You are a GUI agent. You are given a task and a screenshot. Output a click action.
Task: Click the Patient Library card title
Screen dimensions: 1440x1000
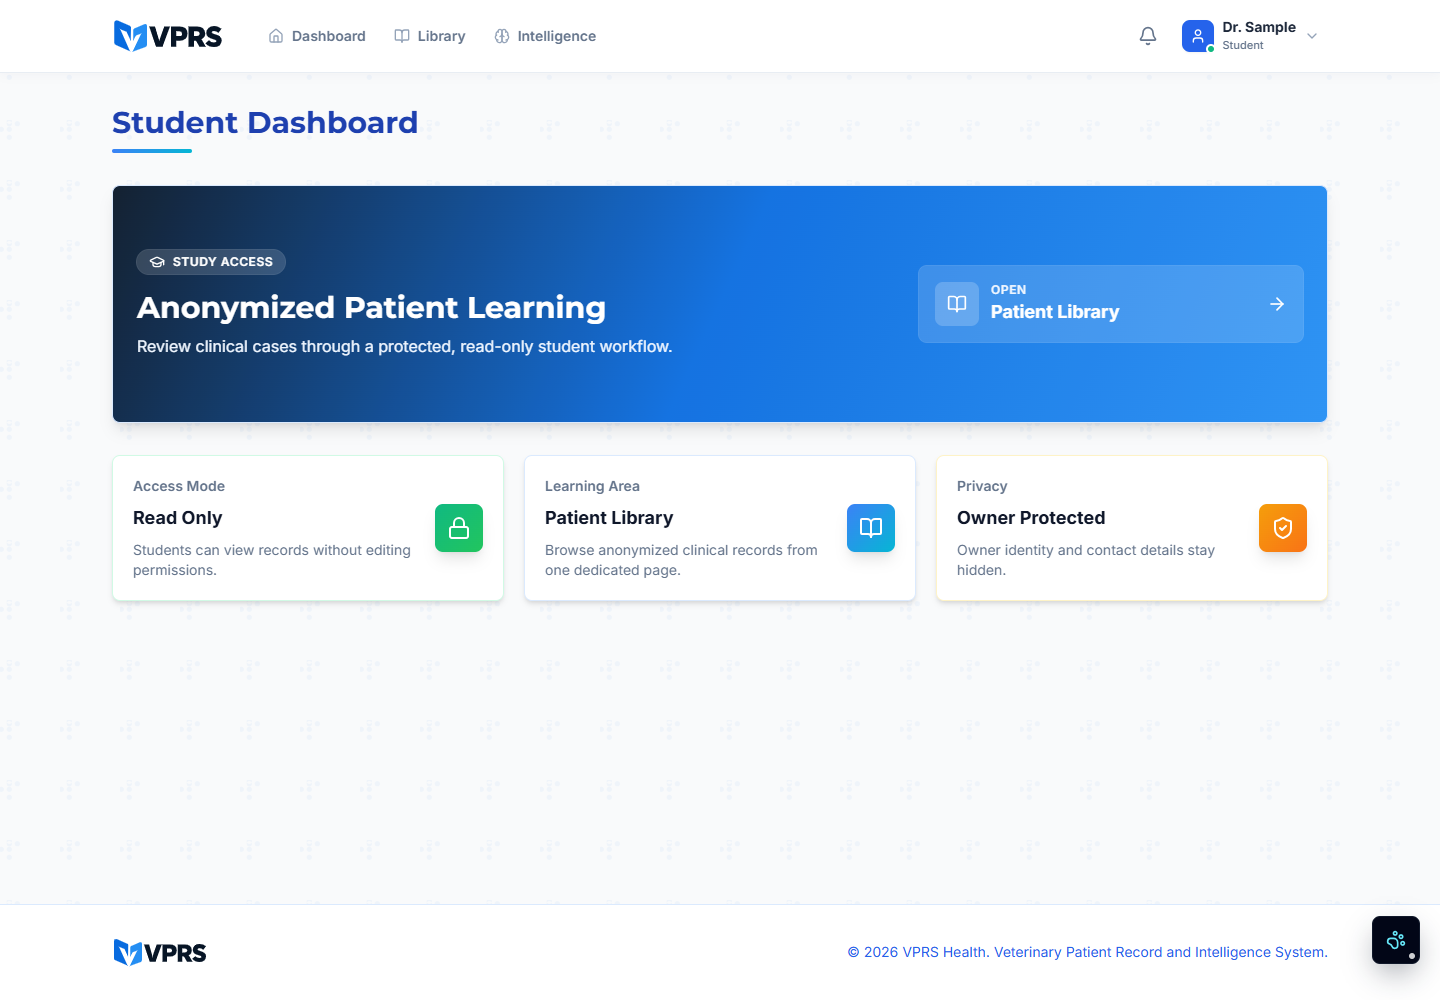click(609, 518)
